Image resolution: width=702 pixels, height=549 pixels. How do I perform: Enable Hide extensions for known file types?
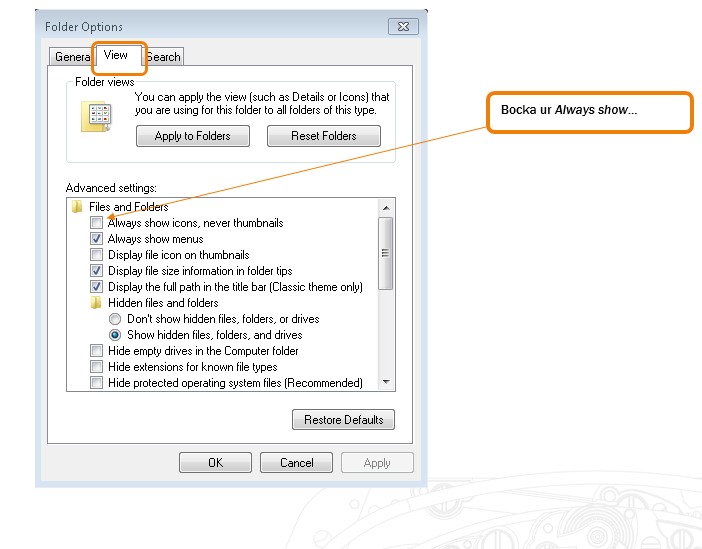(x=97, y=367)
